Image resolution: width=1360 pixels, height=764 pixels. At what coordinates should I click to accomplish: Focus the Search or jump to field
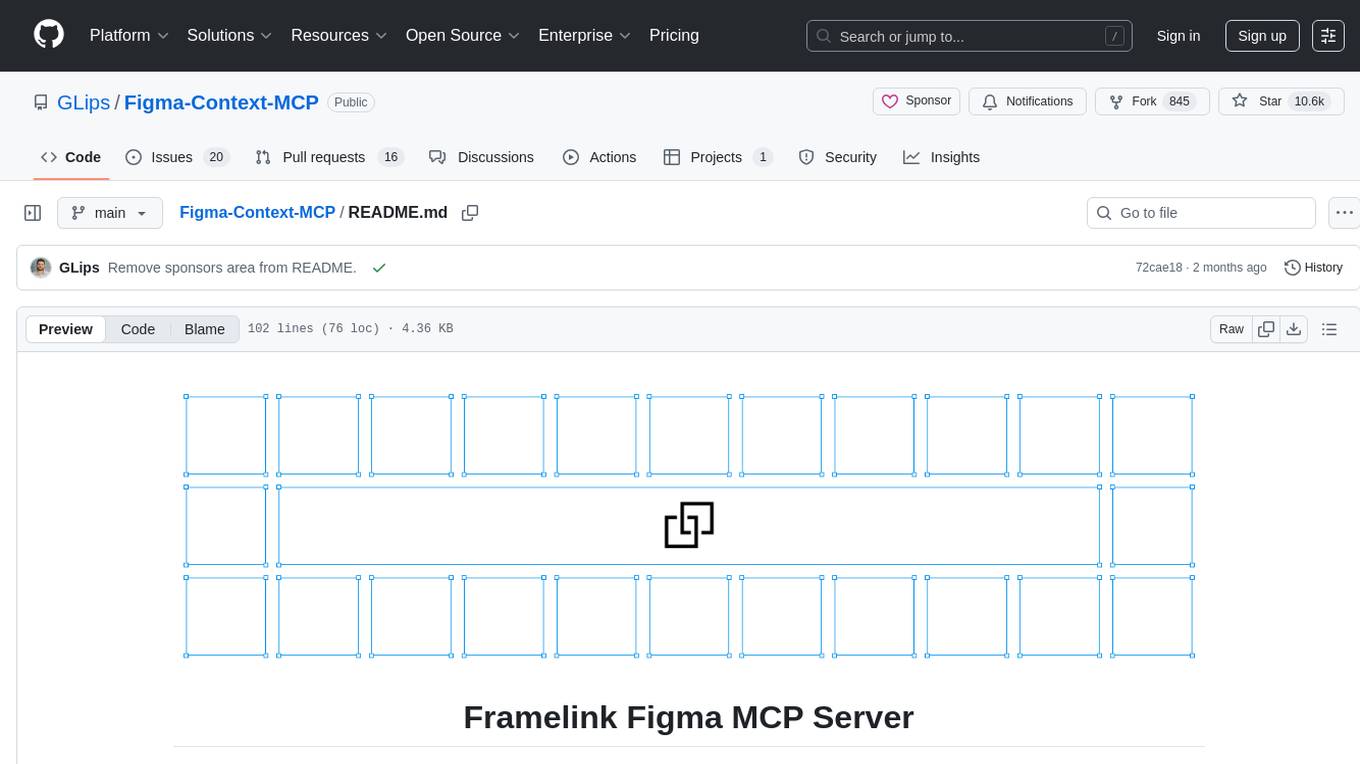point(969,36)
